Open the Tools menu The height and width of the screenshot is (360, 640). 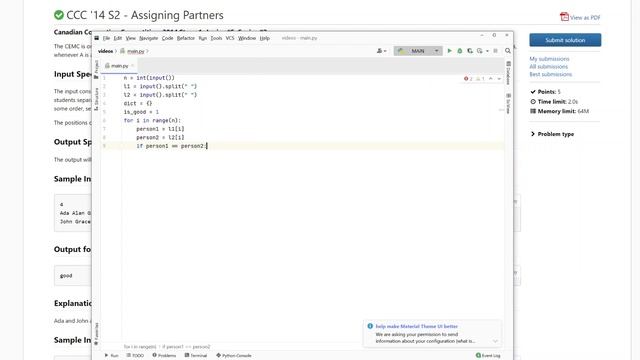click(216, 38)
